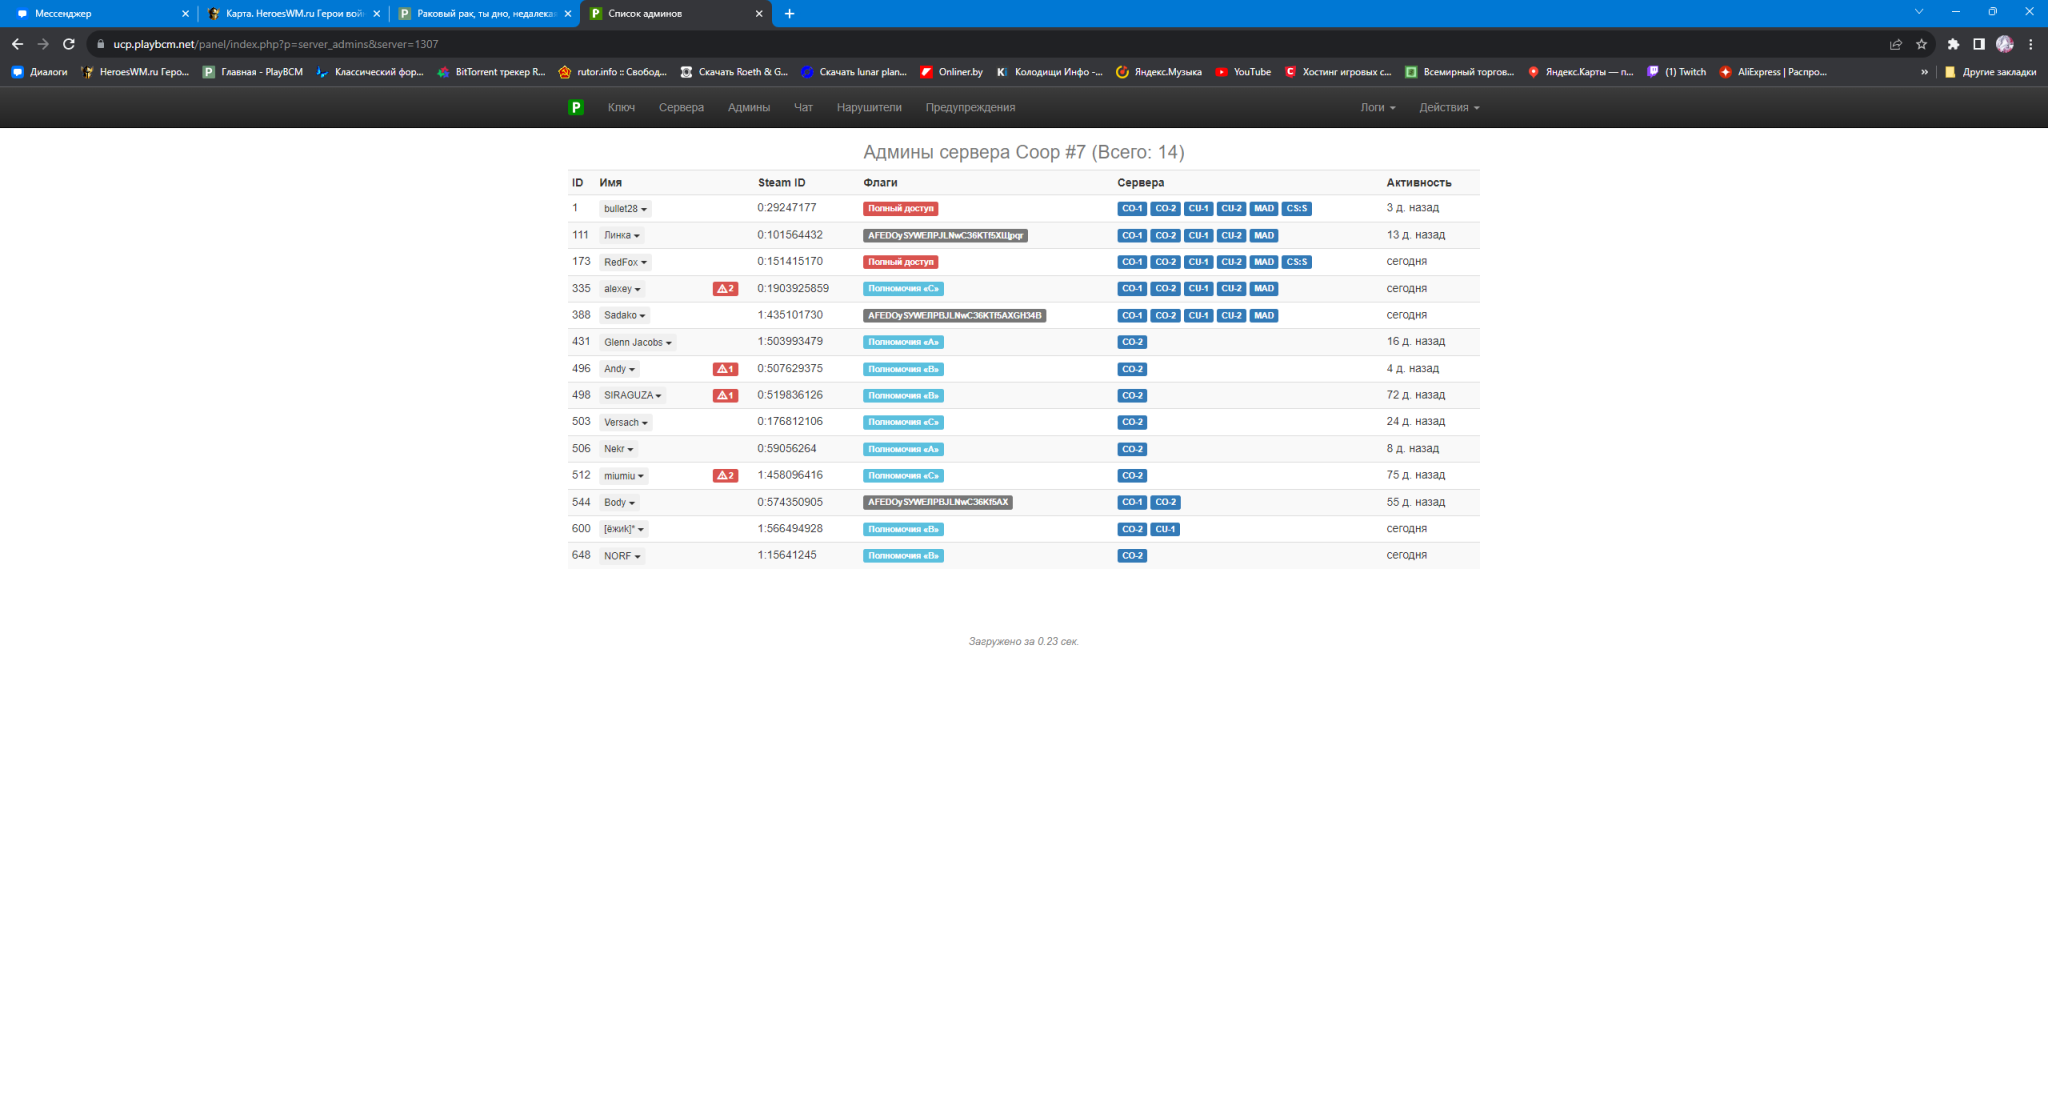Open the Ключ menu item

[621, 107]
